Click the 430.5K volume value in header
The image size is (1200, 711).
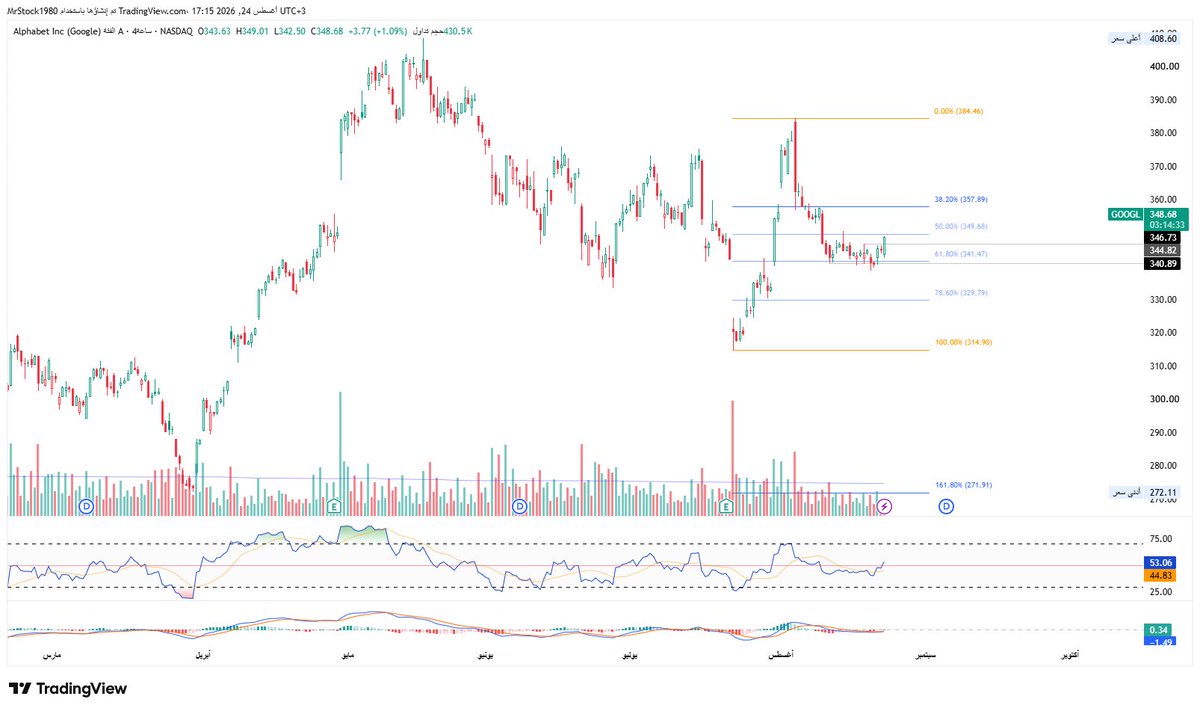pyautogui.click(x=458, y=32)
